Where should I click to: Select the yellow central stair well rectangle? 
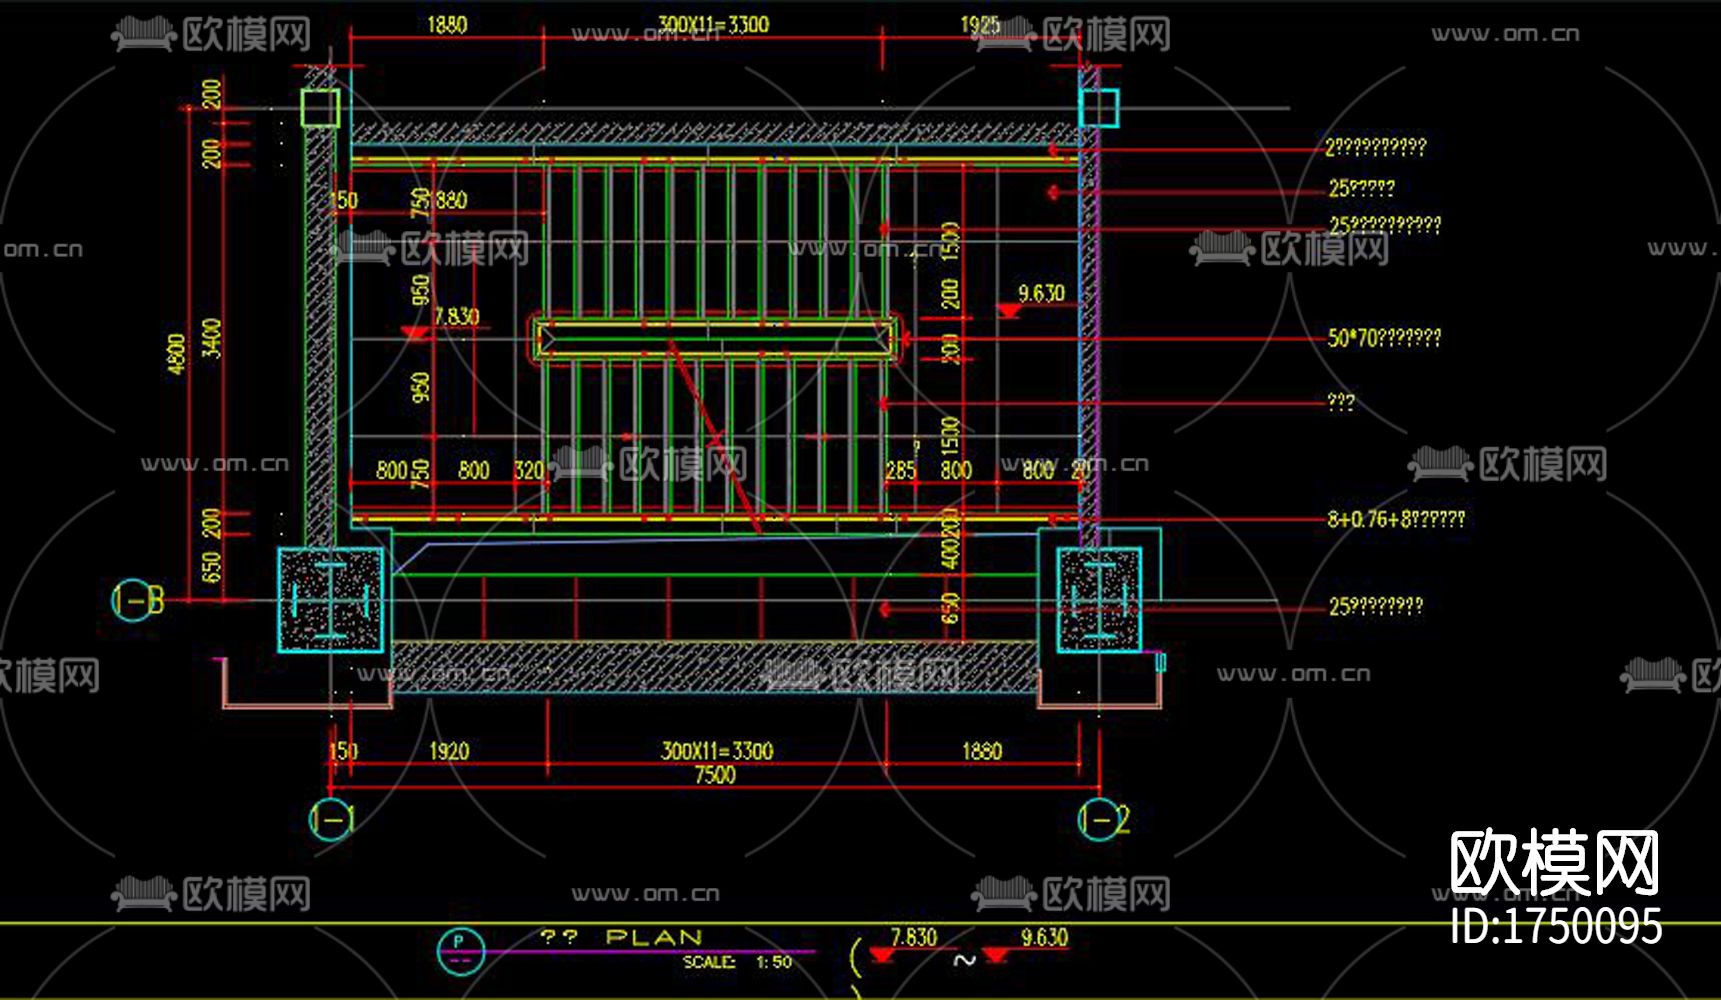pos(714,339)
